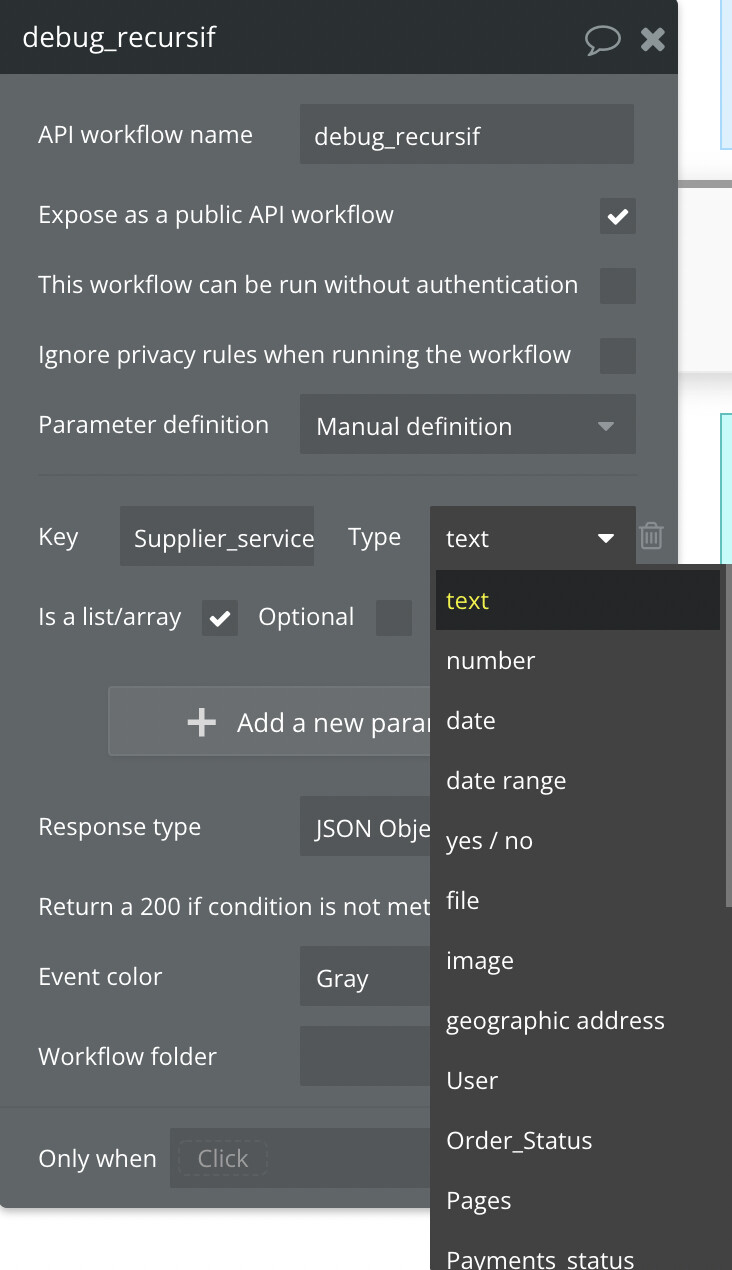Enable Ignore privacy rules checkbox
The image size is (732, 1270).
[x=617, y=355]
